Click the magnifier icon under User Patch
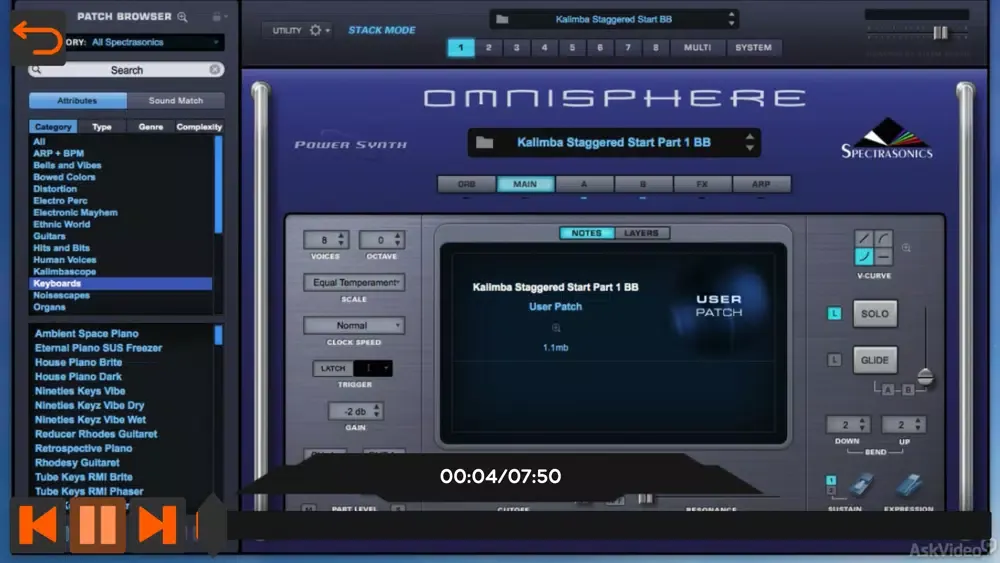1000x563 pixels. pyautogui.click(x=556, y=328)
